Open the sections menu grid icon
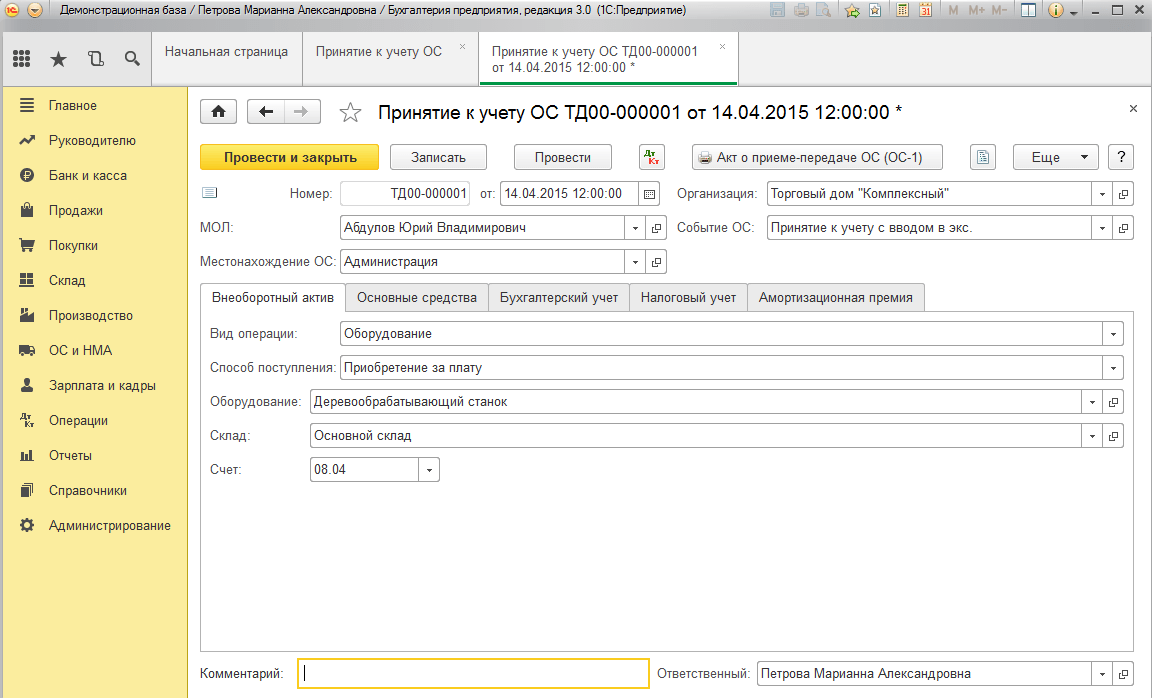 pos(21,59)
